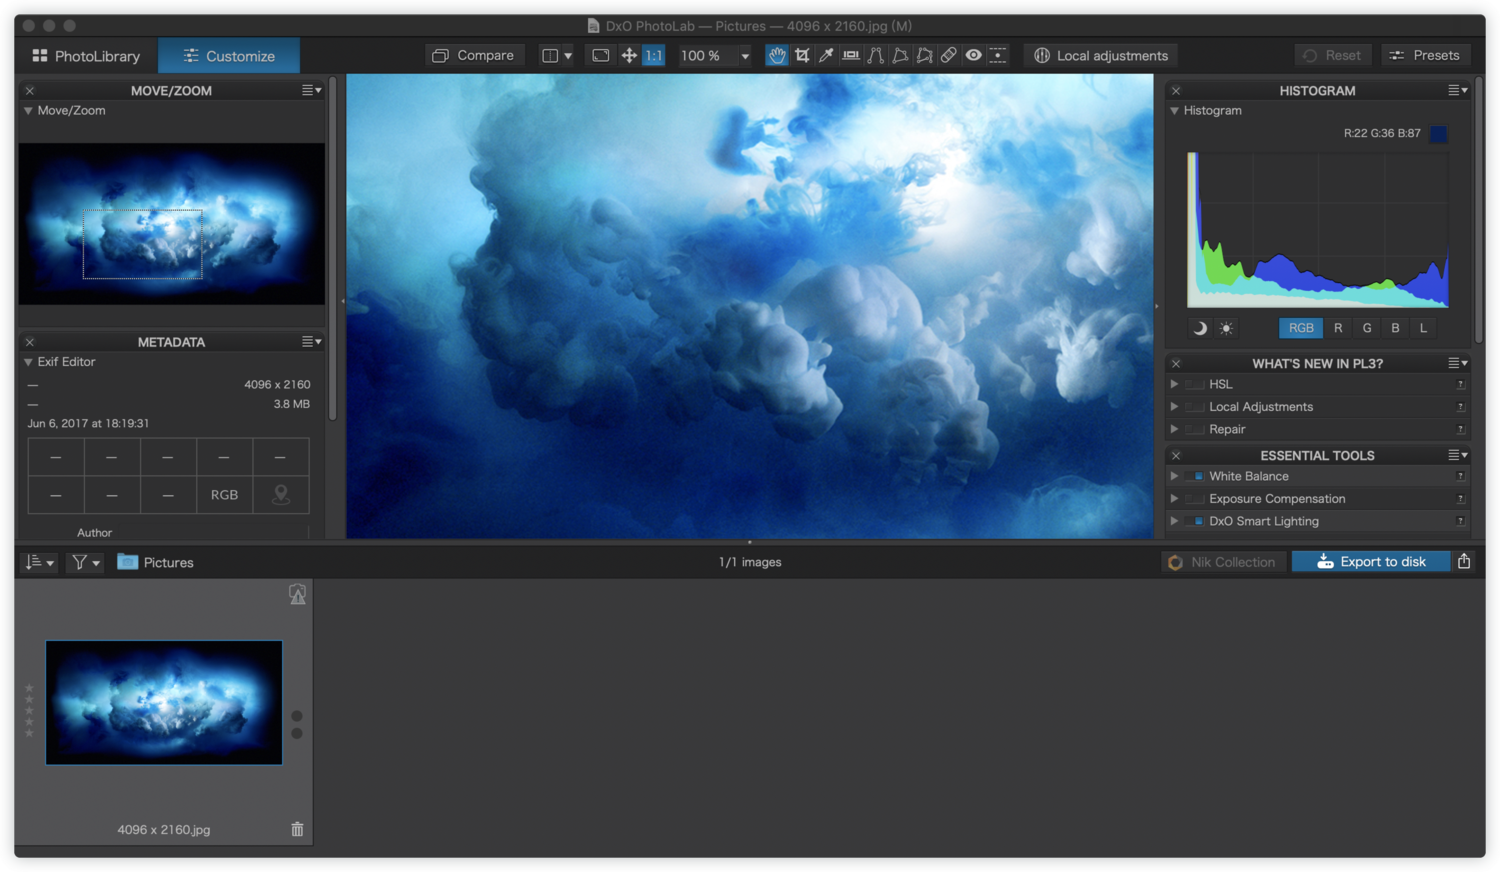This screenshot has height=872, width=1500.
Task: Select the Crop tool
Action: click(x=802, y=56)
